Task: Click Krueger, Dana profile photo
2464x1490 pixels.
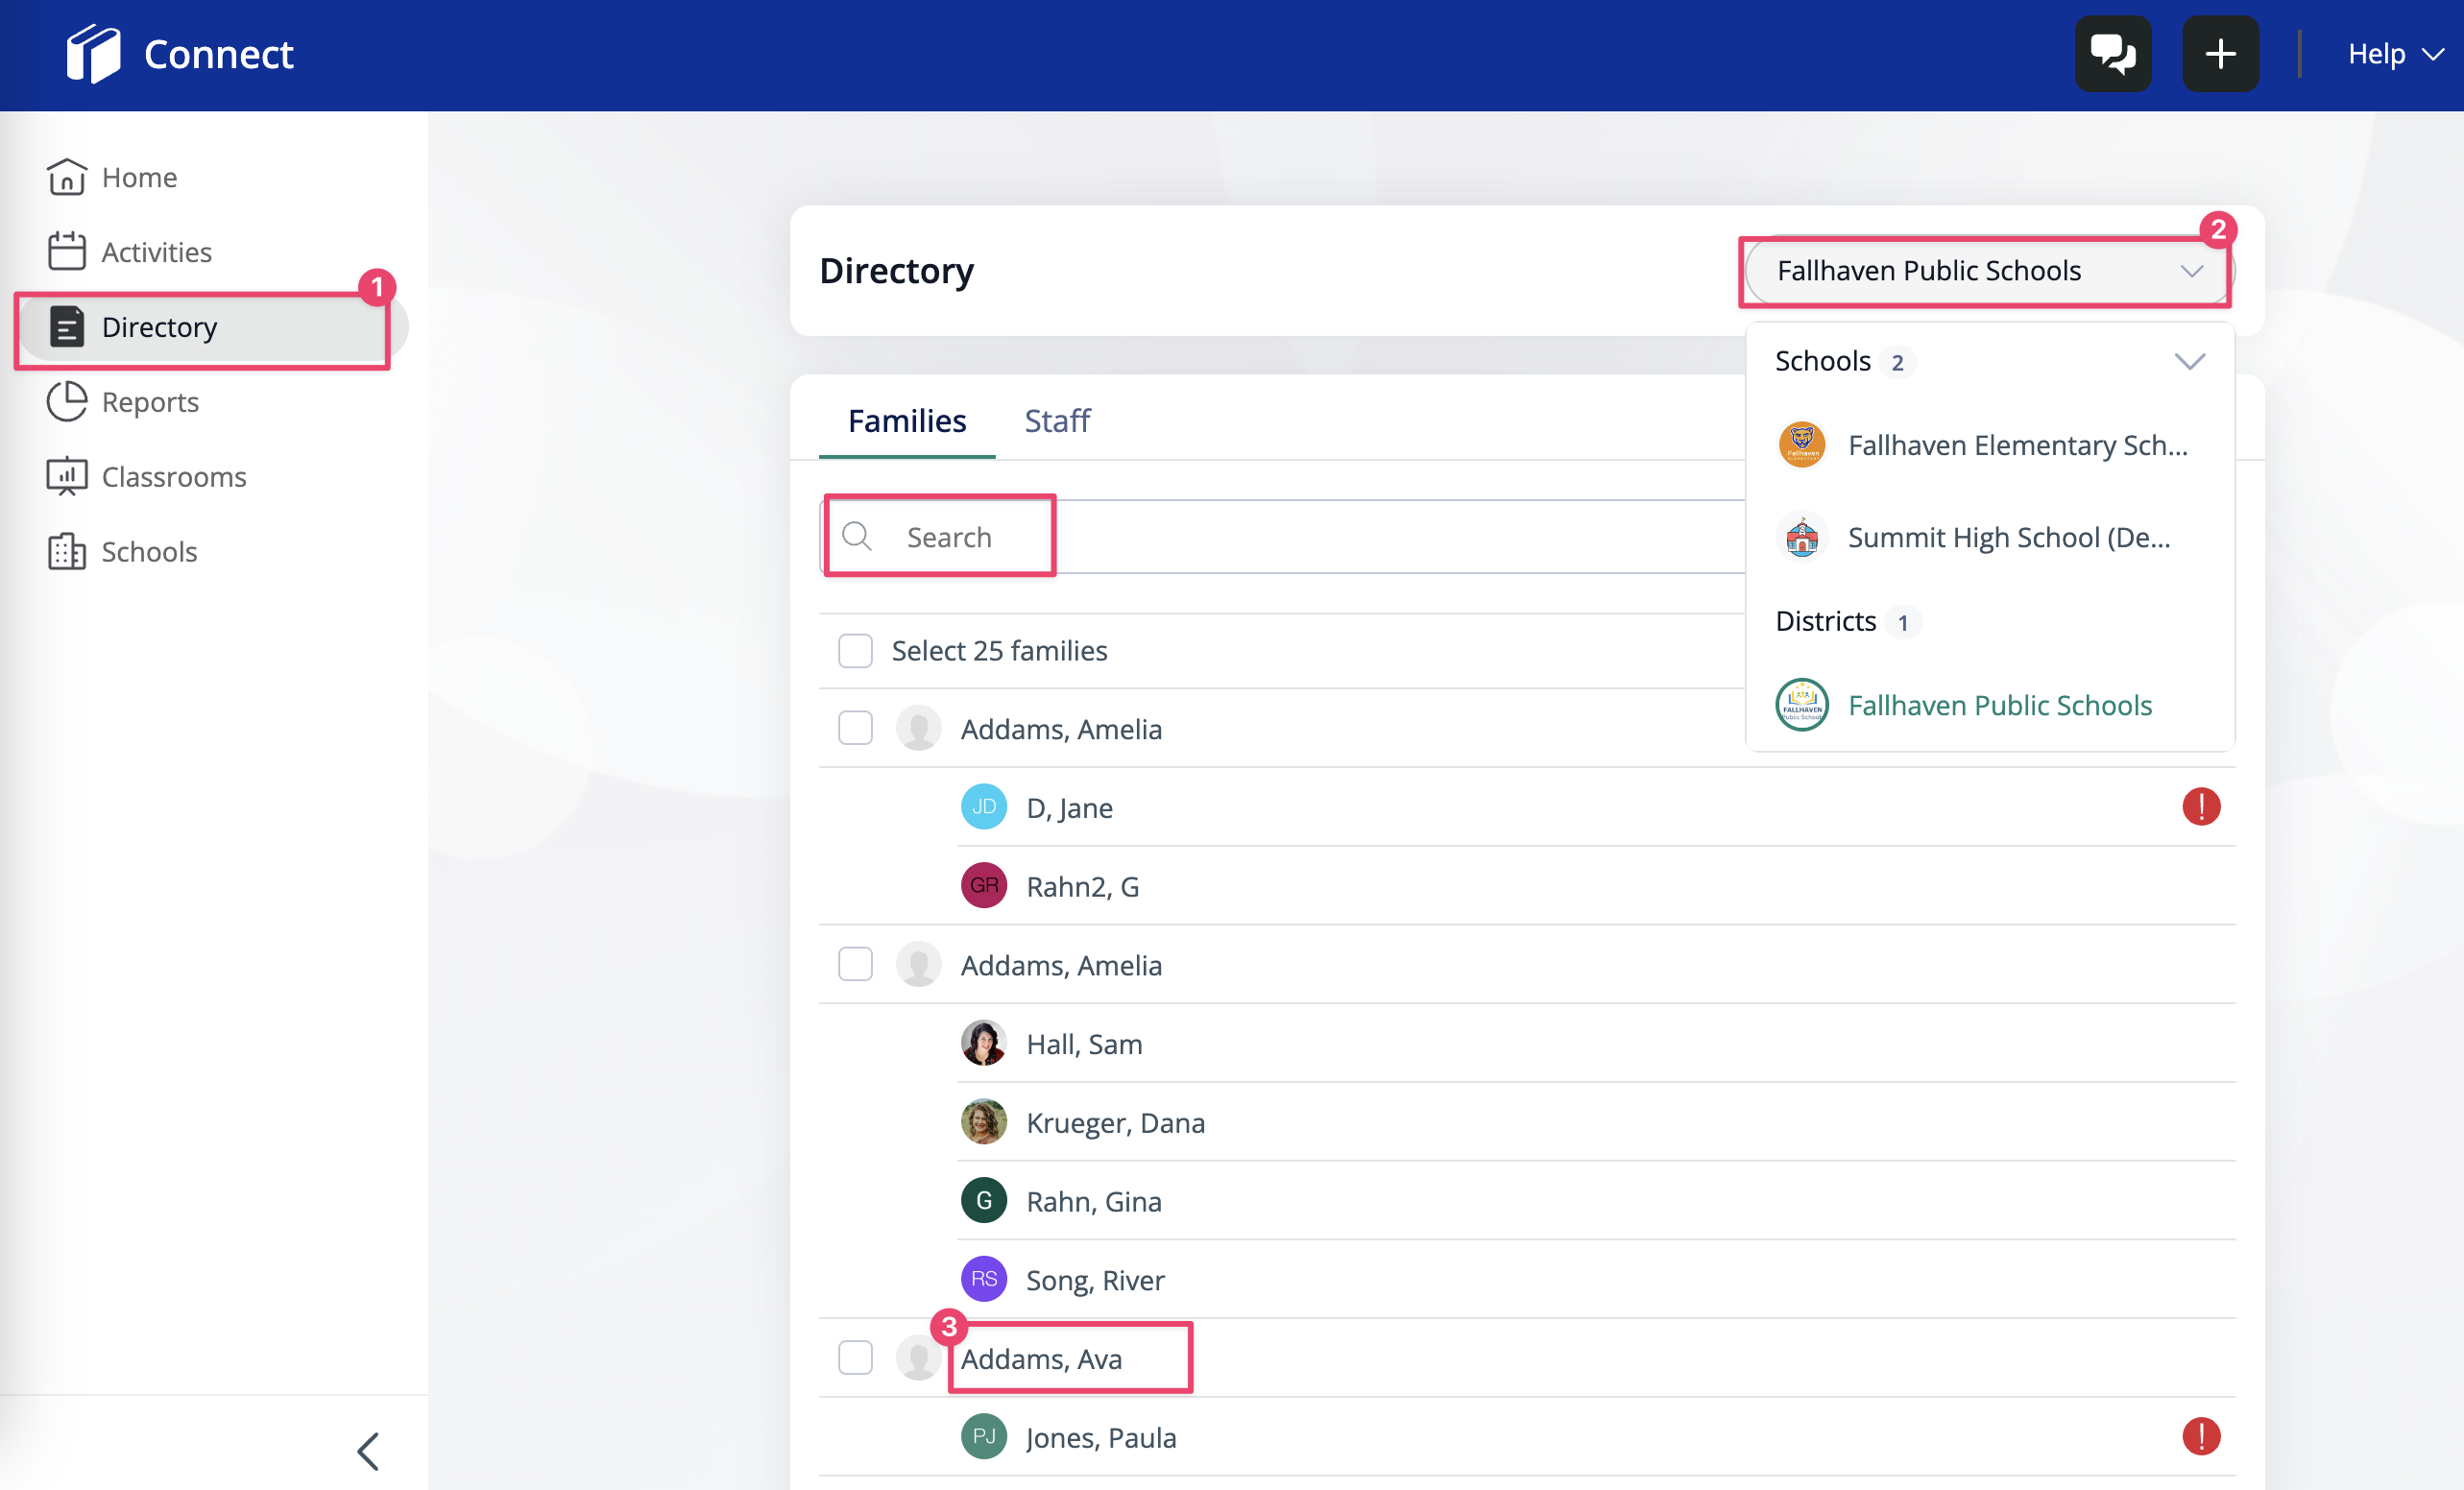Action: click(x=984, y=1122)
